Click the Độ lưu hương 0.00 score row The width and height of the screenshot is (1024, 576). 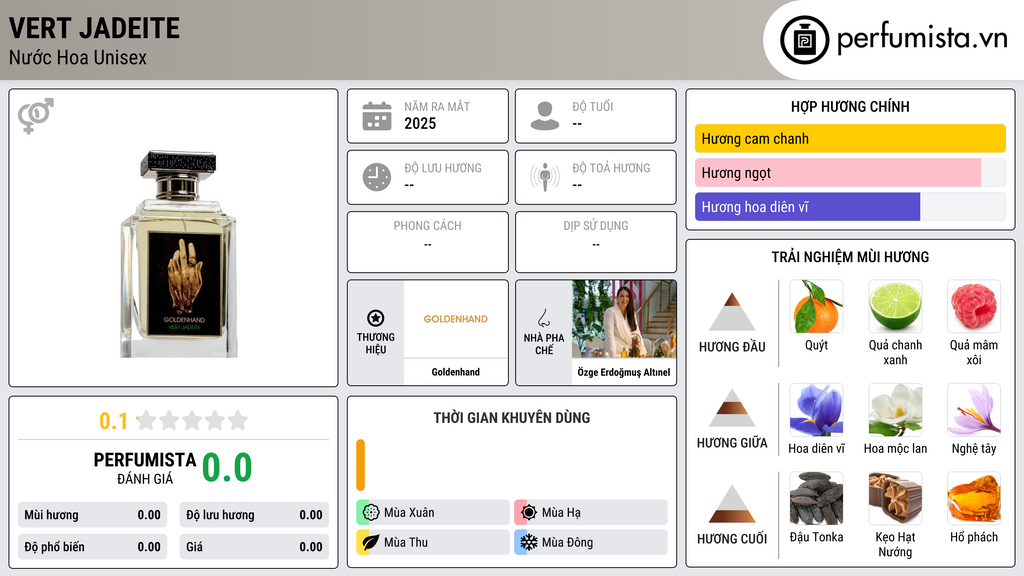point(254,515)
